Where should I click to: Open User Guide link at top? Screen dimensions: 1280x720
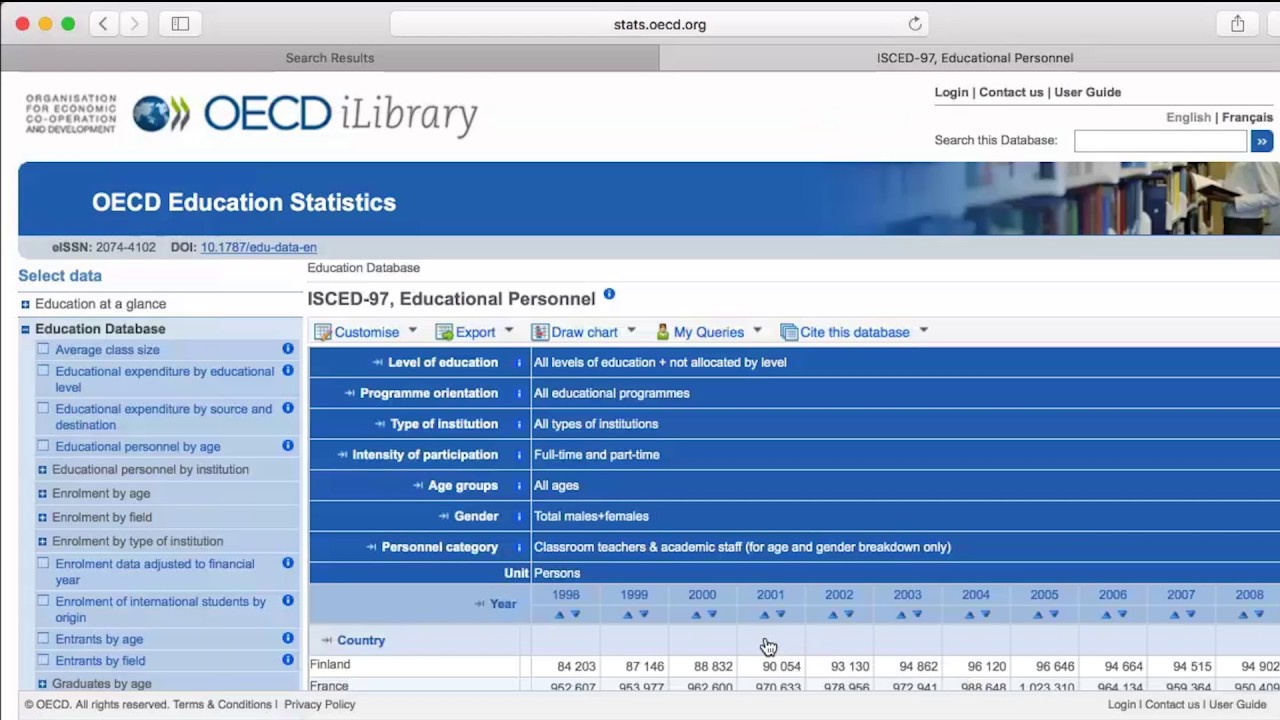(1087, 92)
